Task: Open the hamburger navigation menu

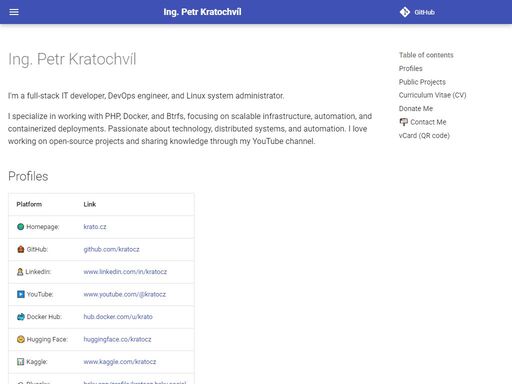Action: [14, 12]
